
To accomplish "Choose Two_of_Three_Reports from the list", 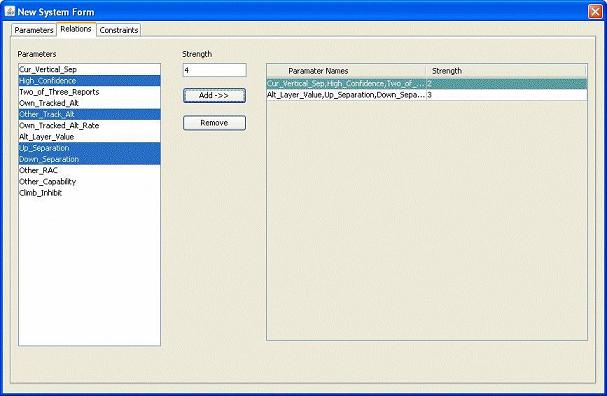I will 89,92.
